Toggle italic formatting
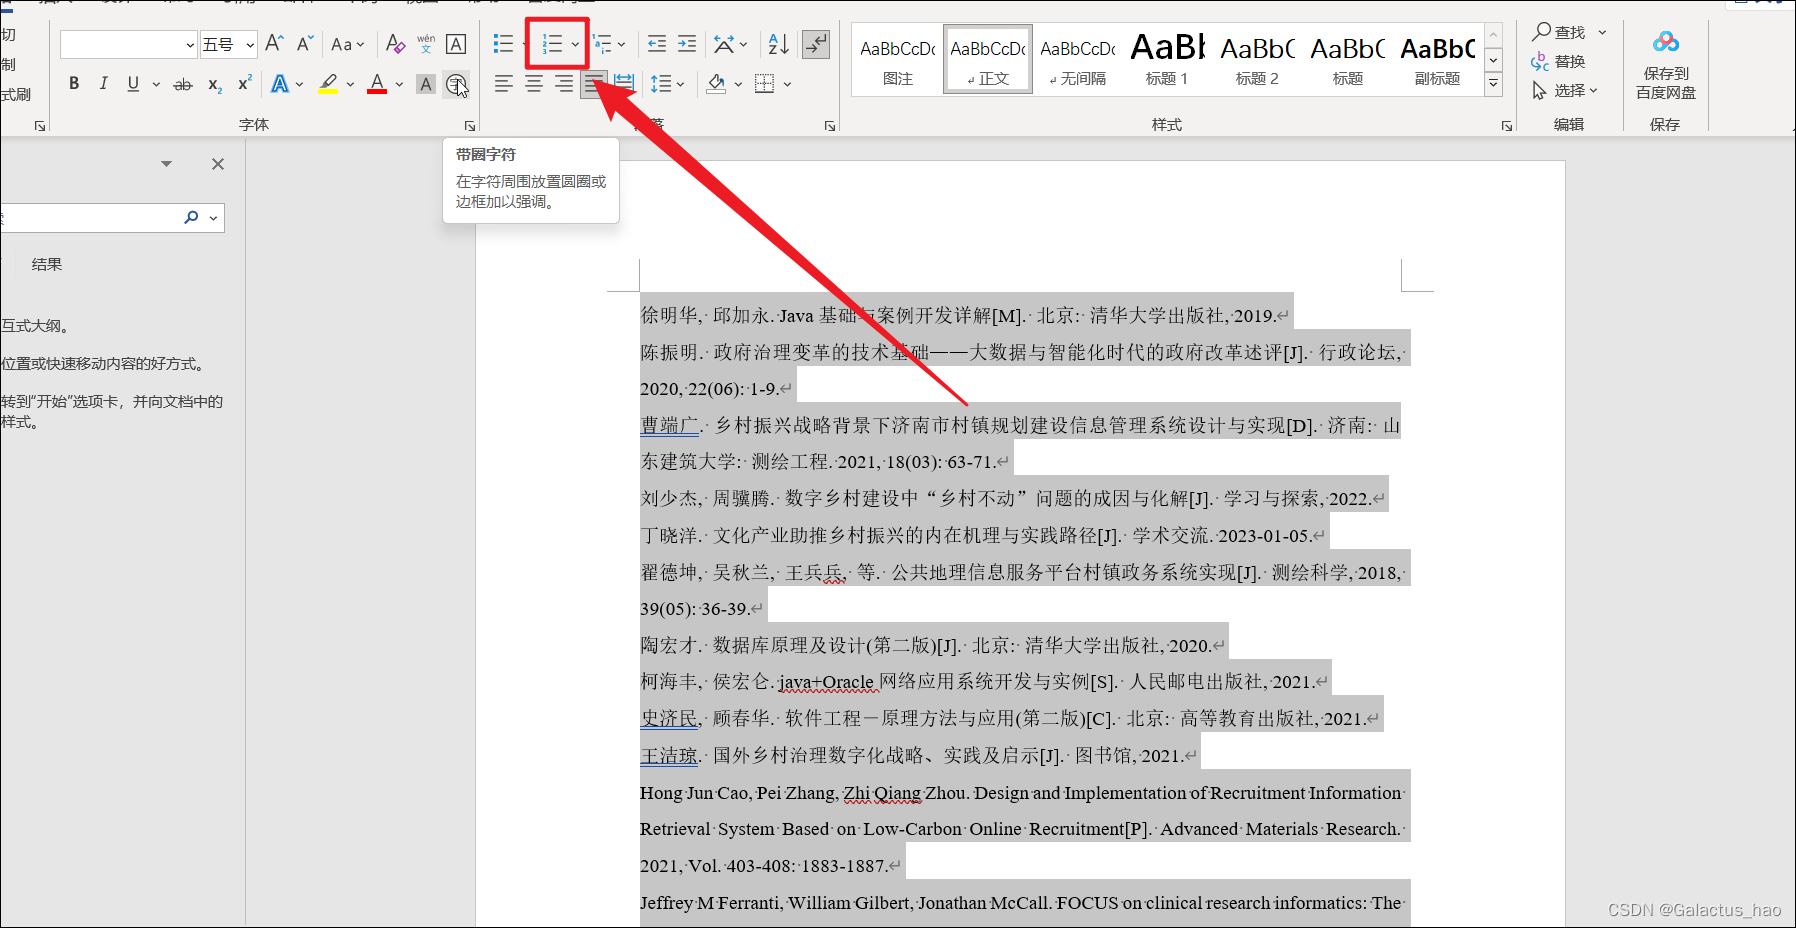Viewport: 1796px width, 928px height. (x=103, y=84)
